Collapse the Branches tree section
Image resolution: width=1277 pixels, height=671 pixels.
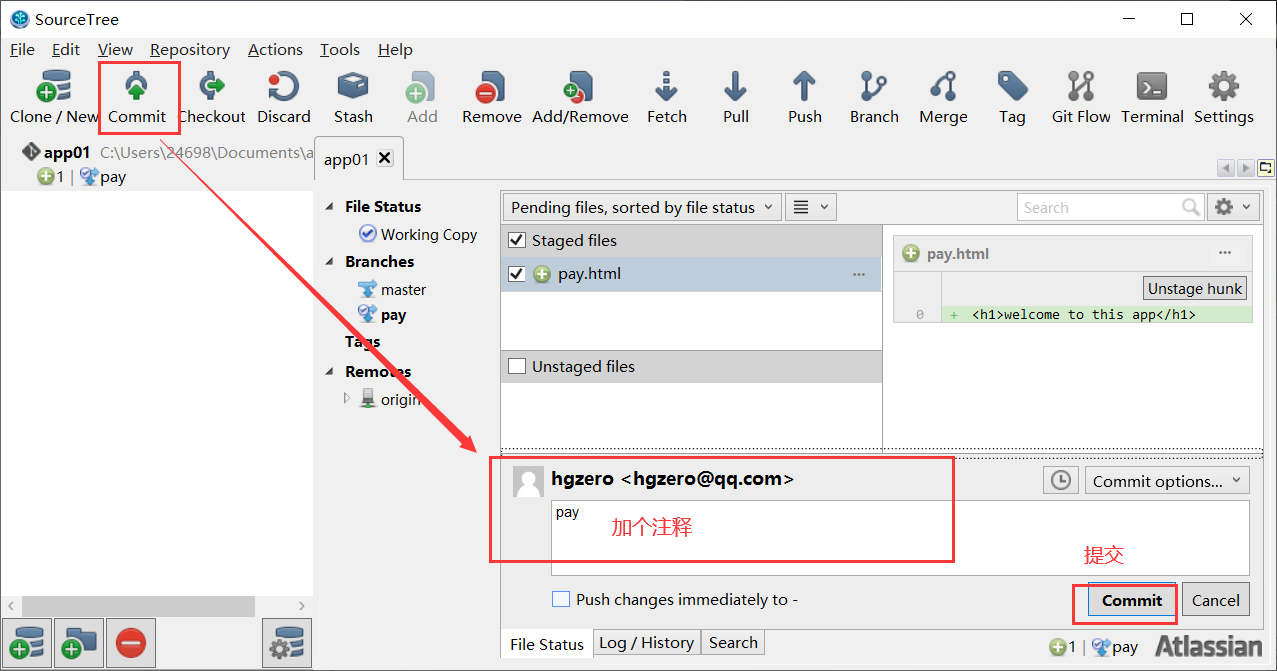pos(331,261)
